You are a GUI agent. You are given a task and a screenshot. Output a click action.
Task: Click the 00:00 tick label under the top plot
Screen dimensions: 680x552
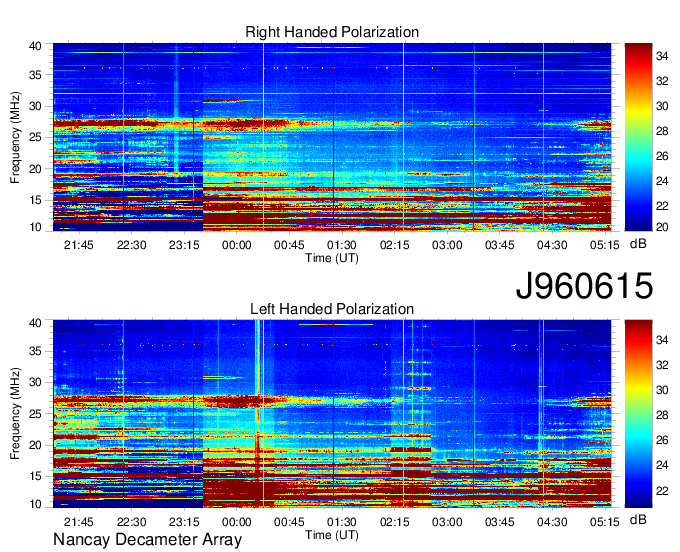(236, 245)
